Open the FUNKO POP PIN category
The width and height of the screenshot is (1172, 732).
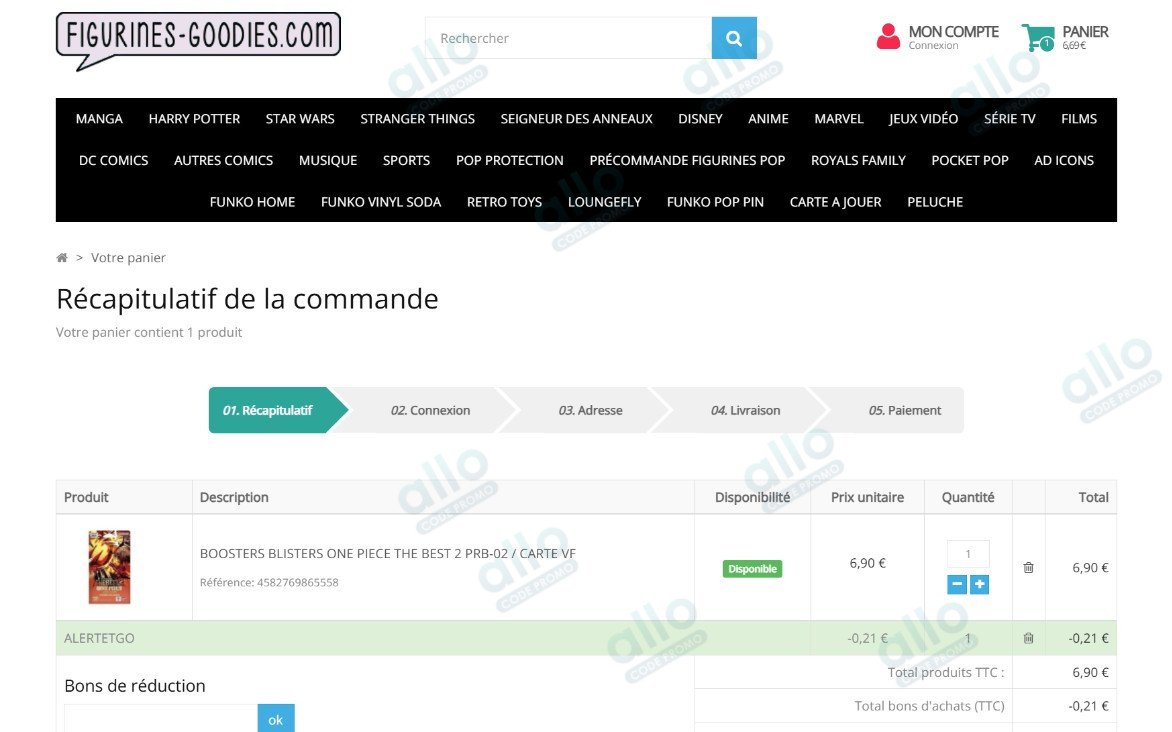[x=715, y=203]
